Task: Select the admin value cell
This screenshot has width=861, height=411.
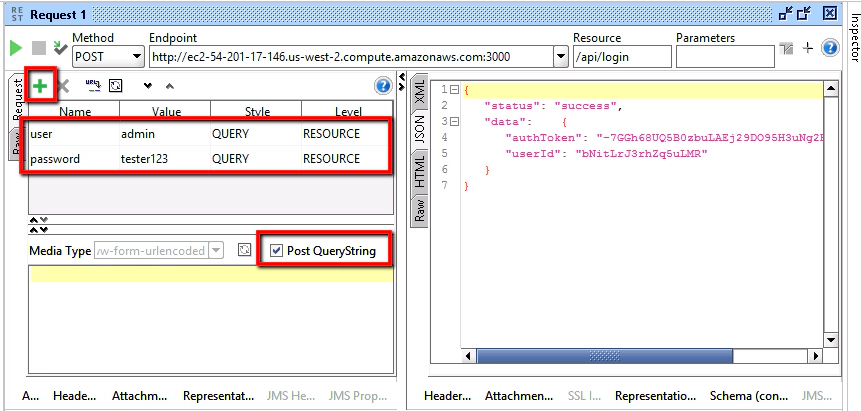Action: click(x=165, y=134)
